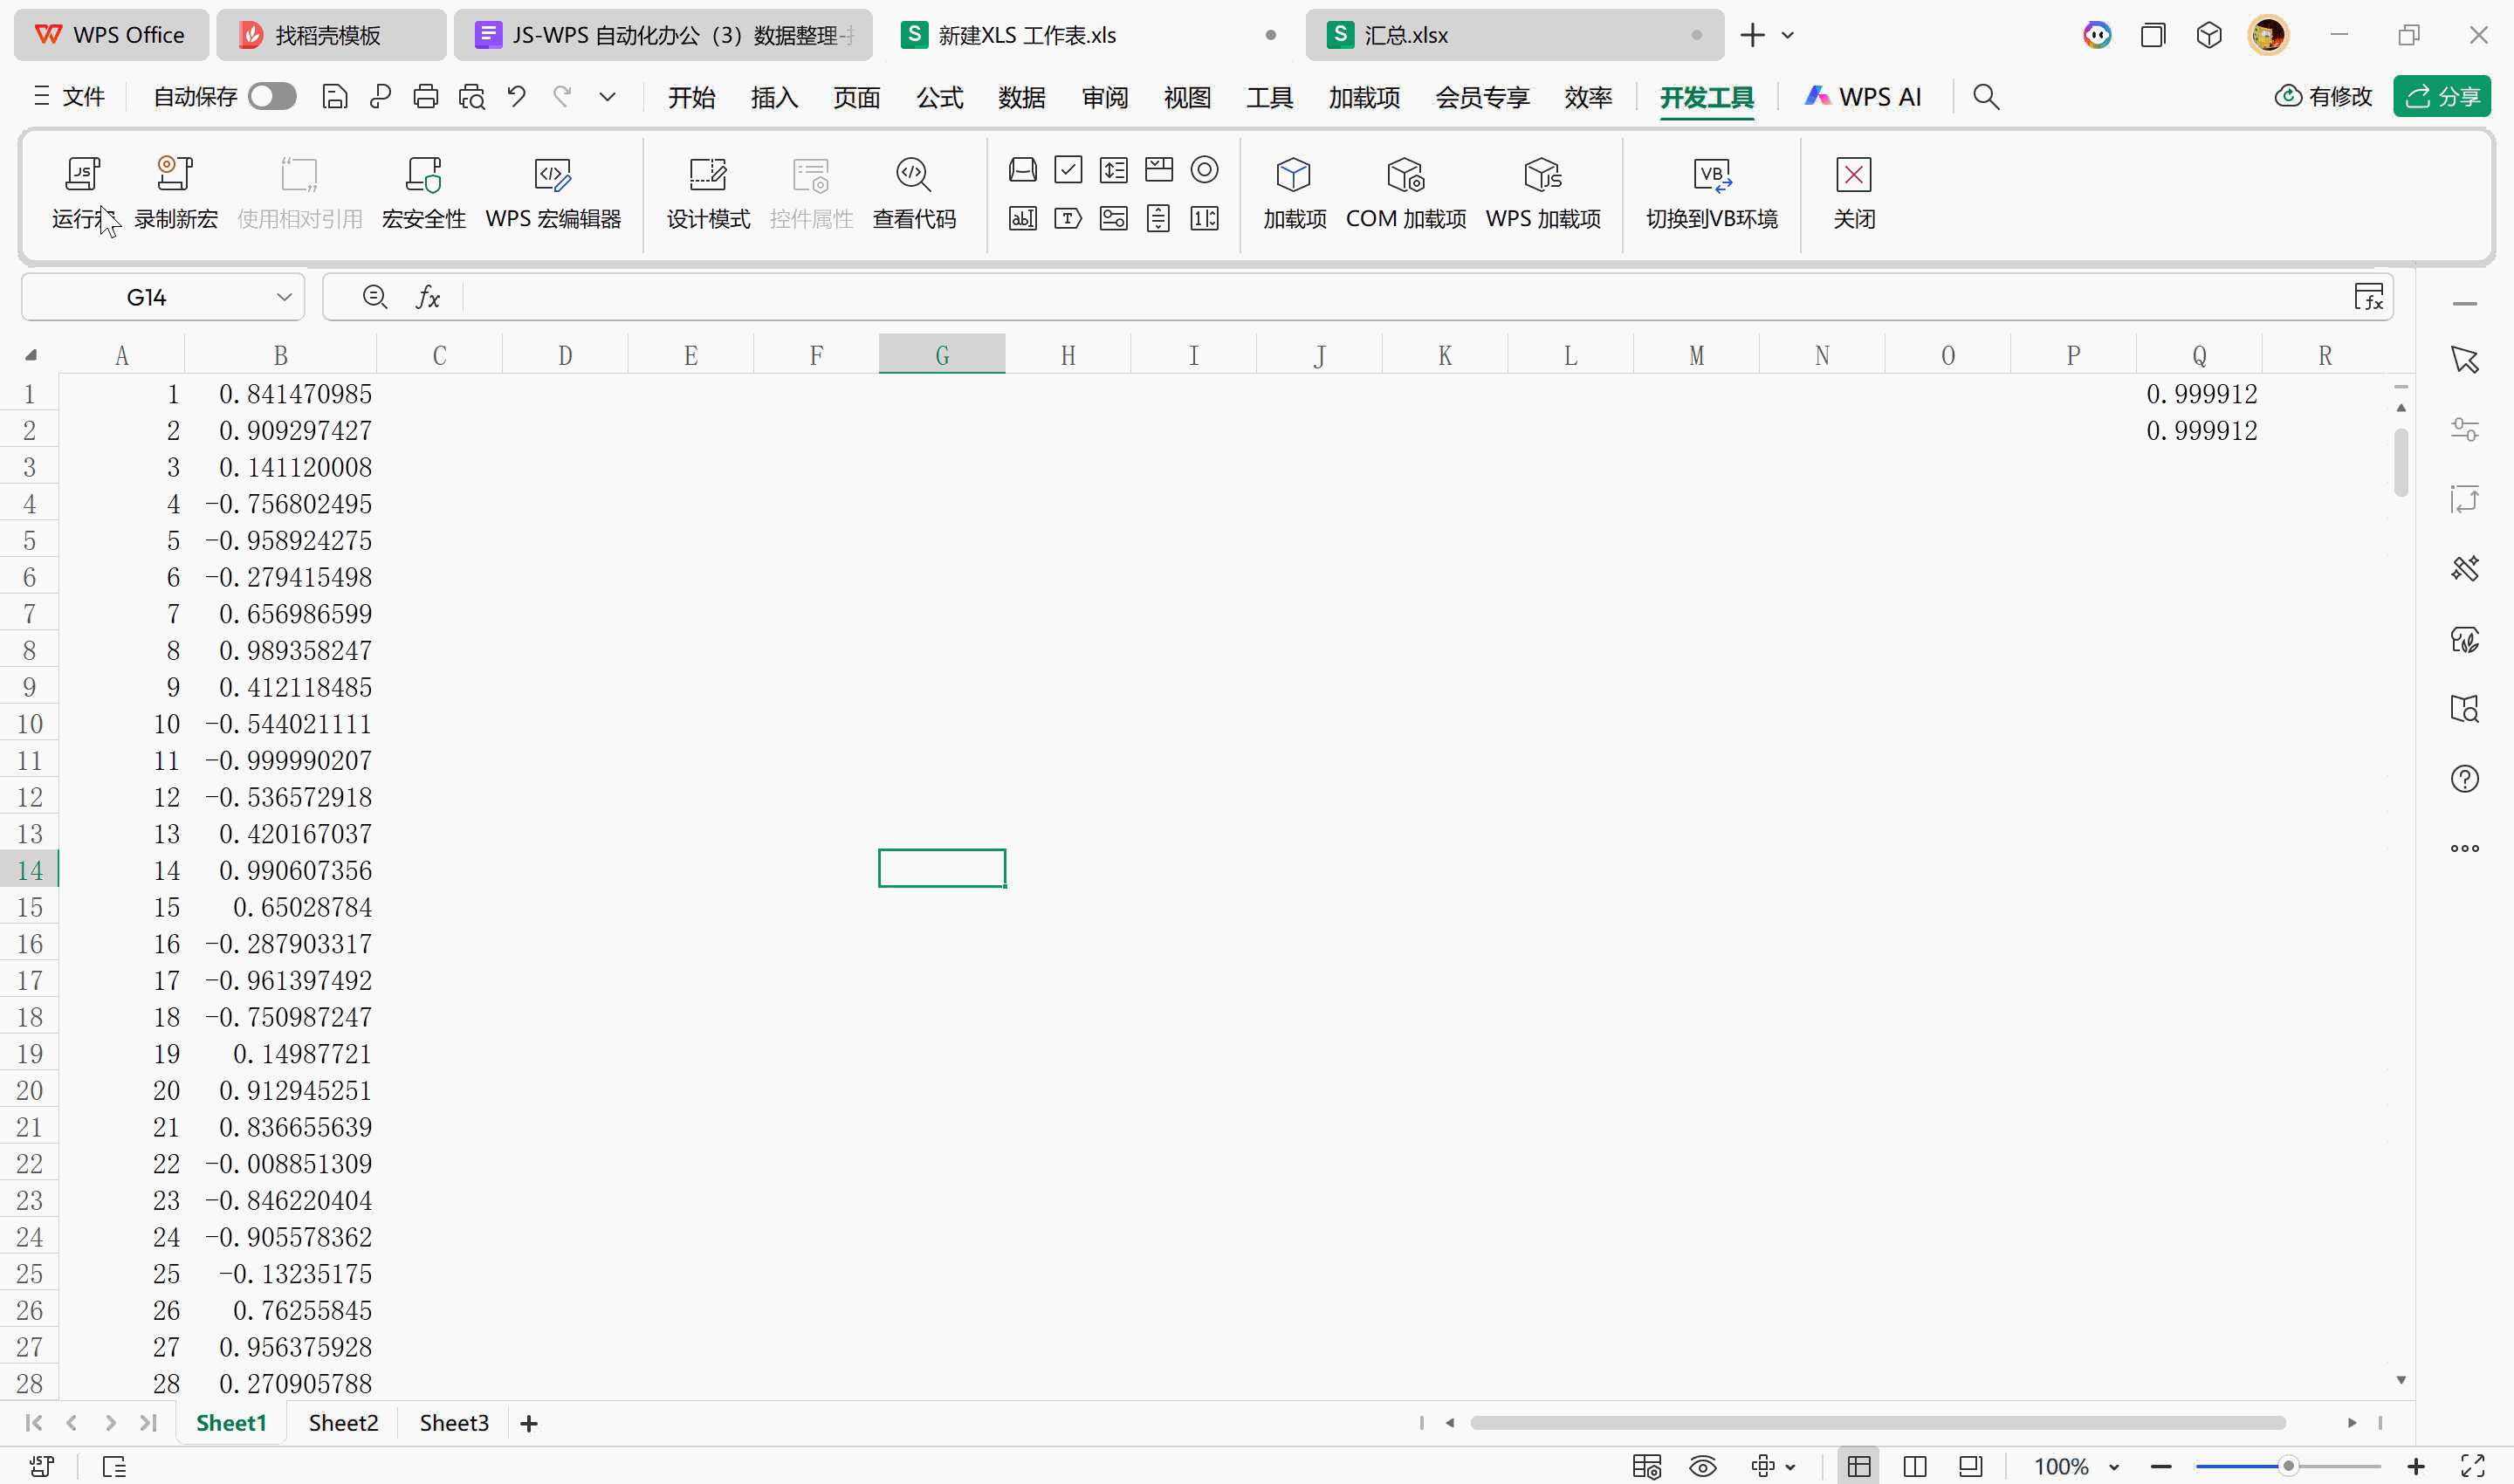Adjust the zoom slider handle
Screen dimensions: 2514x1484
(2288, 1466)
